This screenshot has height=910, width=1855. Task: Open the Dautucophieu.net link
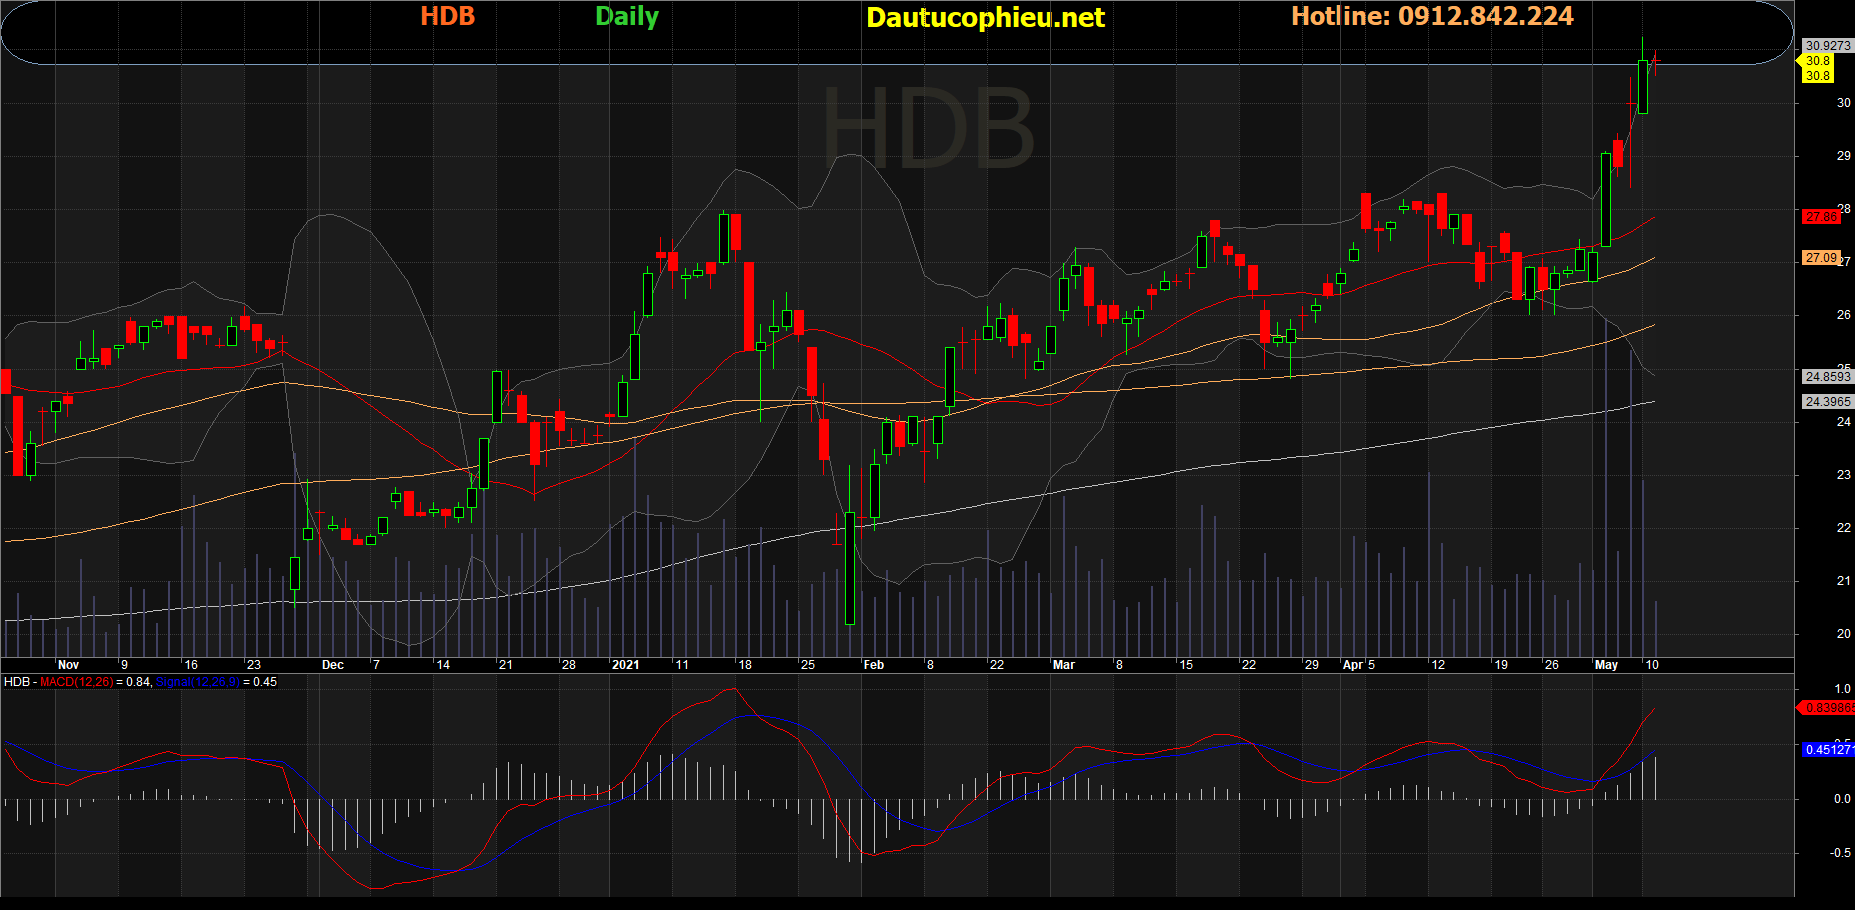coord(985,18)
